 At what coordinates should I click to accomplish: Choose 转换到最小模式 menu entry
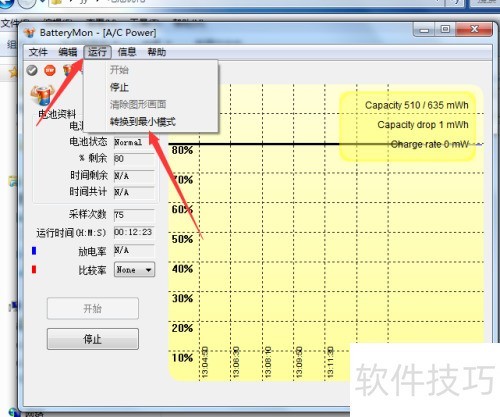tap(151, 122)
